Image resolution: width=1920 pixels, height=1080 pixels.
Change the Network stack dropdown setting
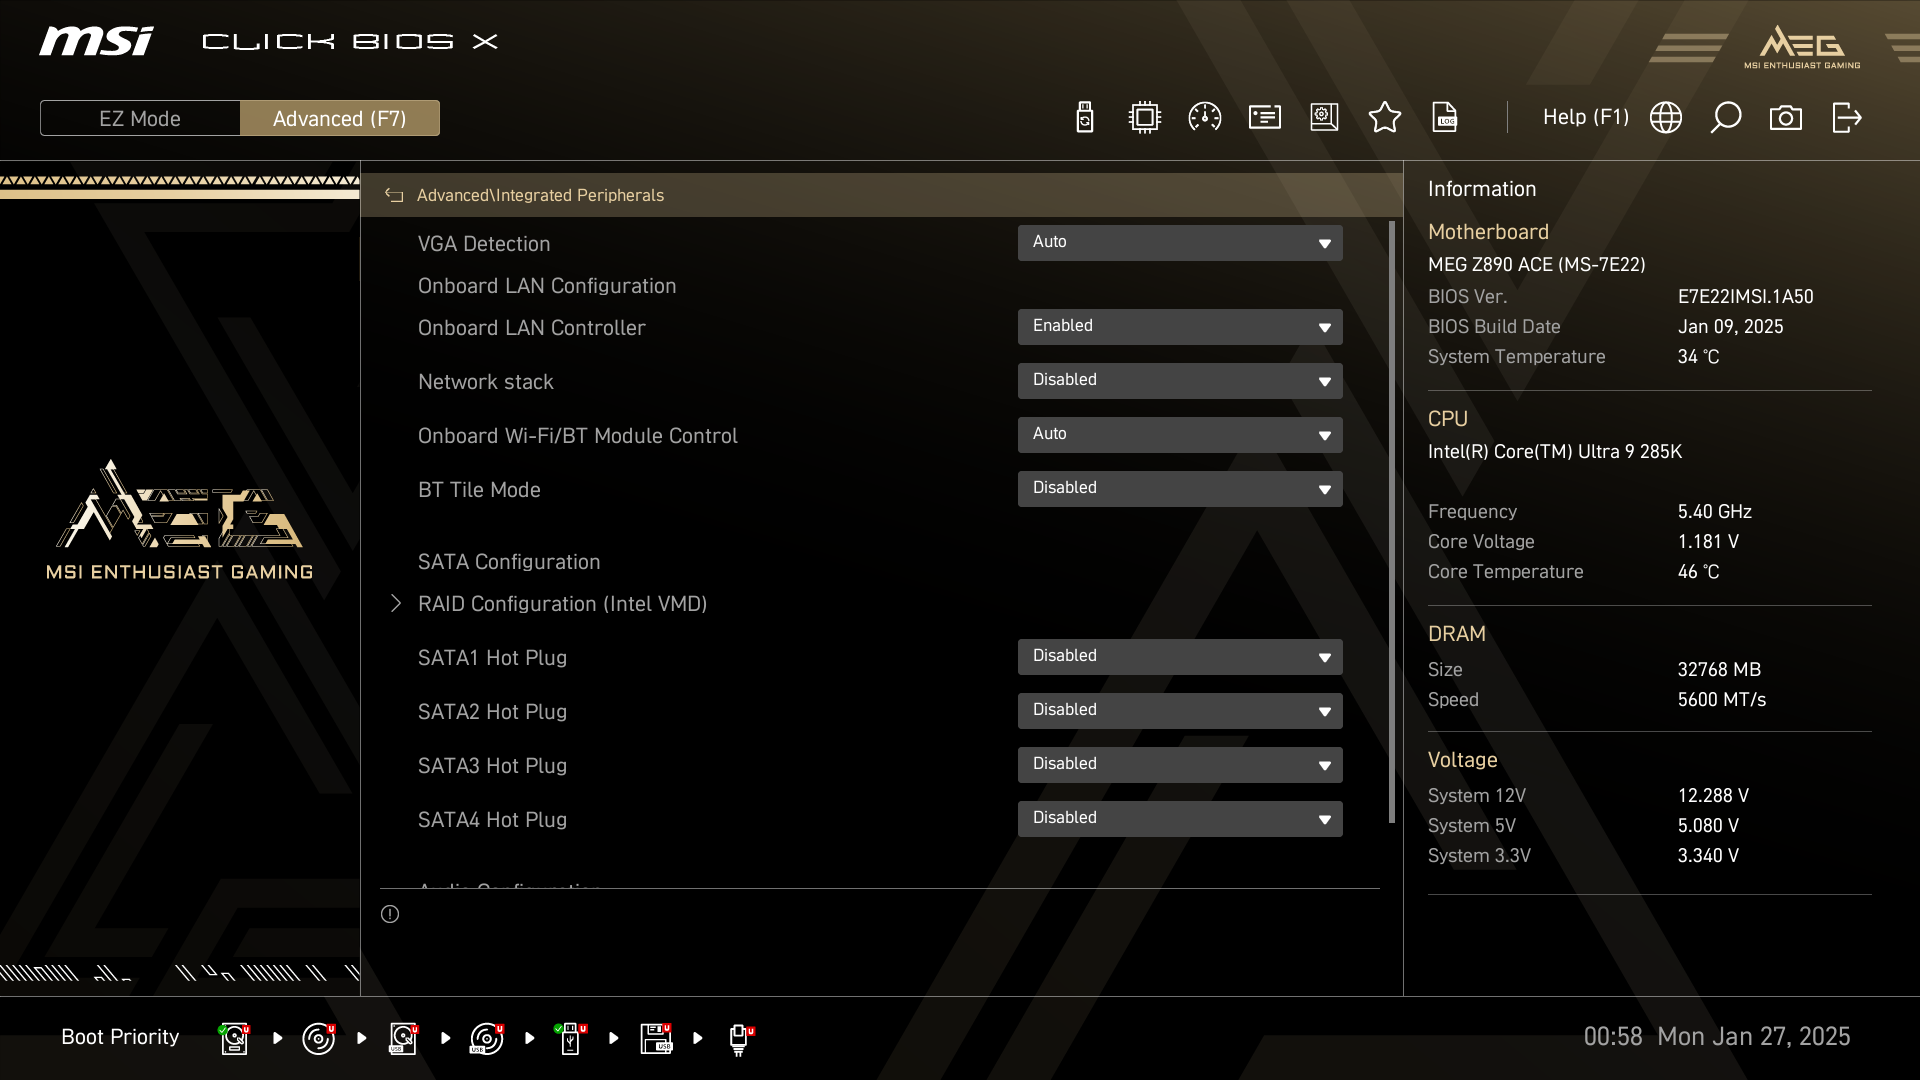(1179, 381)
